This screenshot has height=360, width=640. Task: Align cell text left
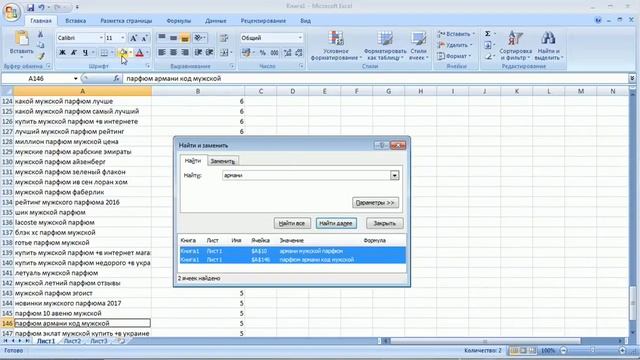[x=162, y=52]
